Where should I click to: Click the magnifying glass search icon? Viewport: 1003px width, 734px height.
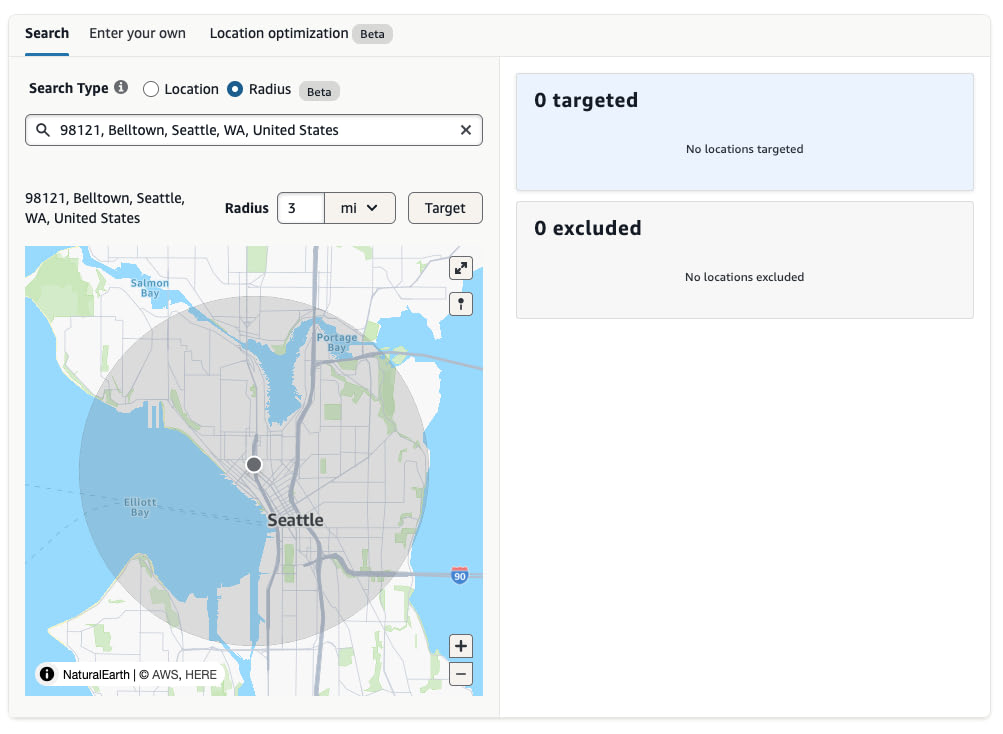[42, 130]
